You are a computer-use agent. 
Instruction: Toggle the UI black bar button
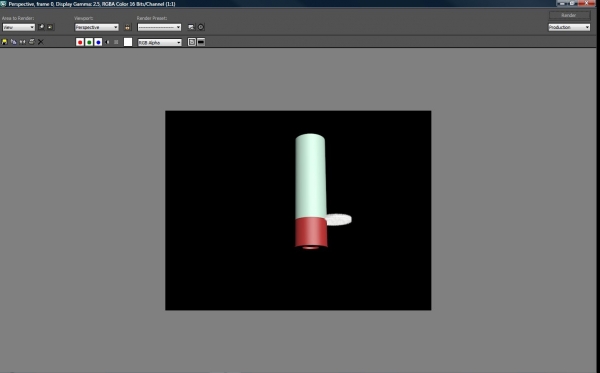pos(201,42)
